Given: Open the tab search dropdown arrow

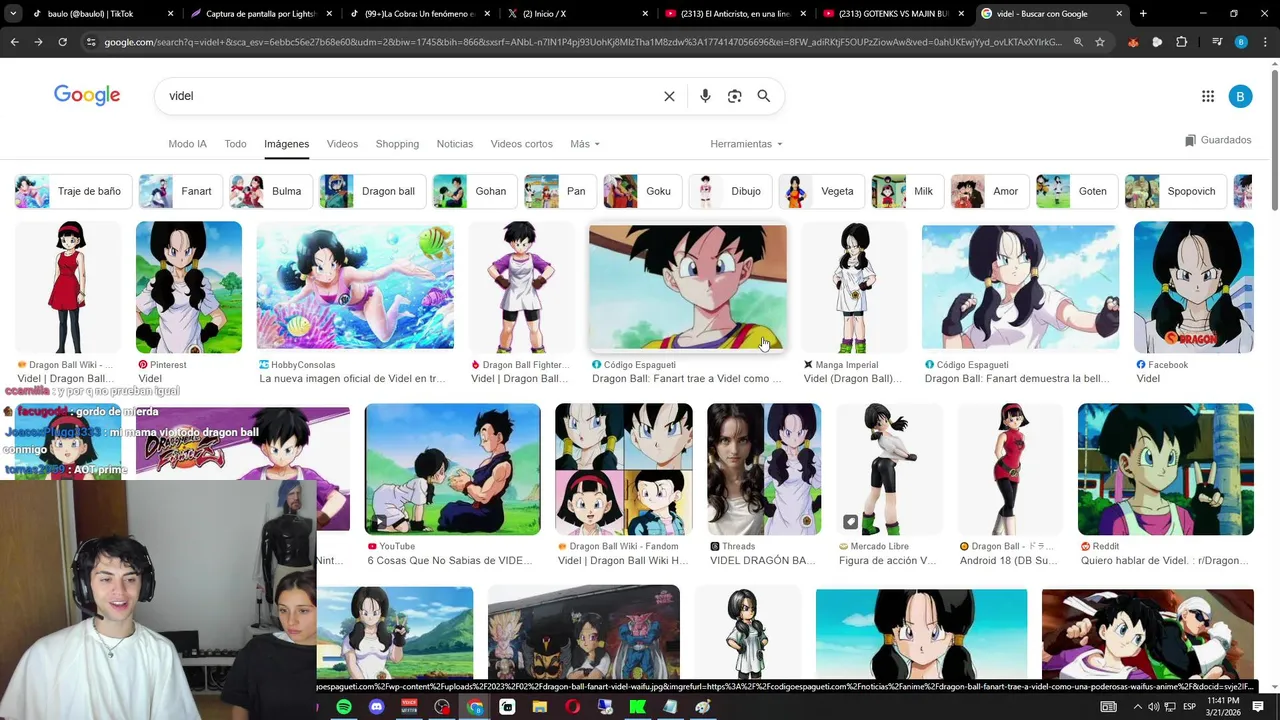Looking at the screenshot, I should 13,14.
